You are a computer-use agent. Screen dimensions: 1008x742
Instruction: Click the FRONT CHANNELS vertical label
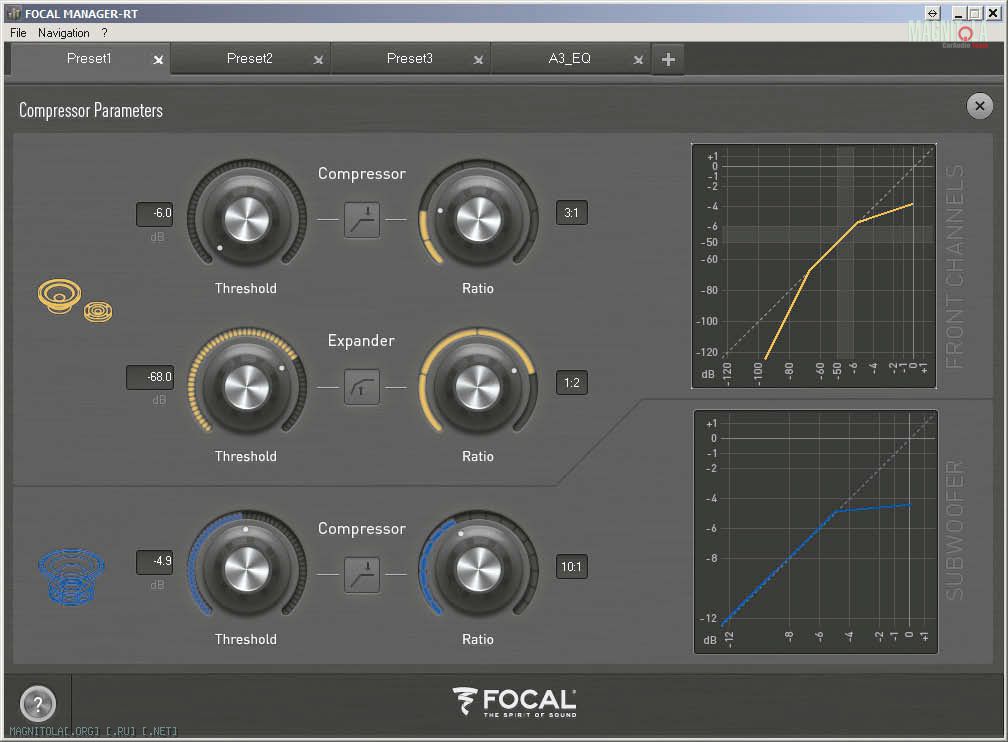coord(955,266)
